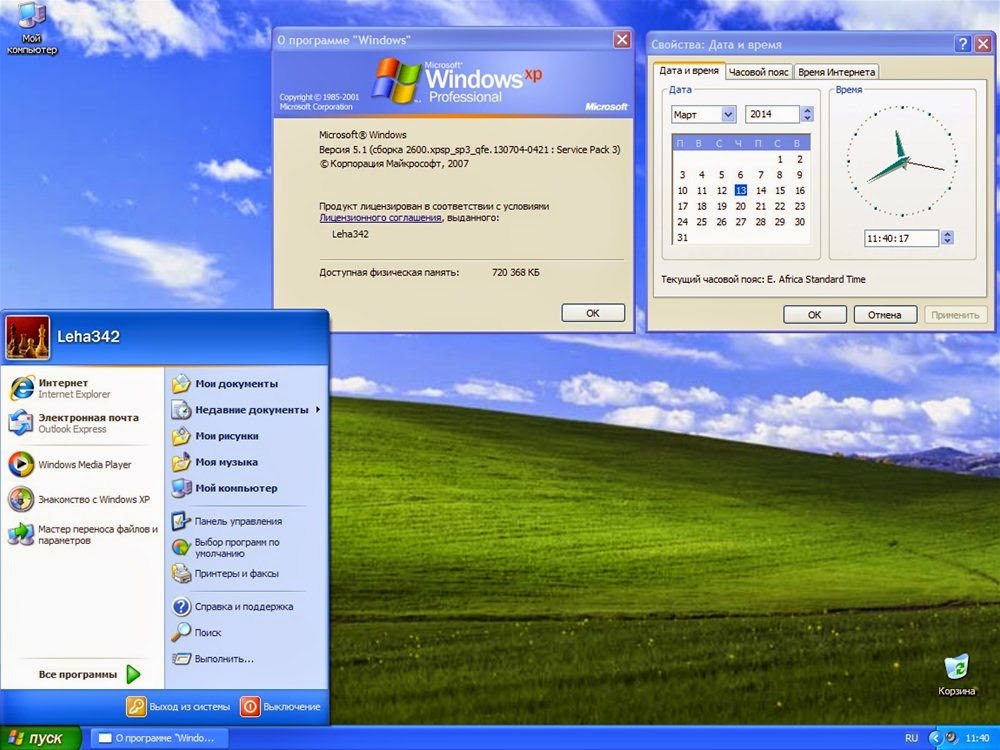This screenshot has height=750, width=1000.
Task: Select the О программе Windows taskbar button
Action: 158,739
